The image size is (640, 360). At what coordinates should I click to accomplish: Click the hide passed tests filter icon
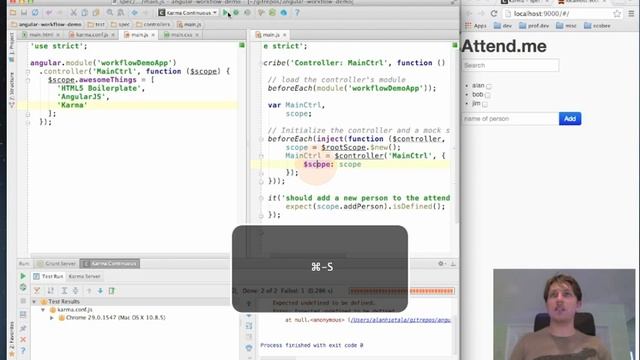37,291
